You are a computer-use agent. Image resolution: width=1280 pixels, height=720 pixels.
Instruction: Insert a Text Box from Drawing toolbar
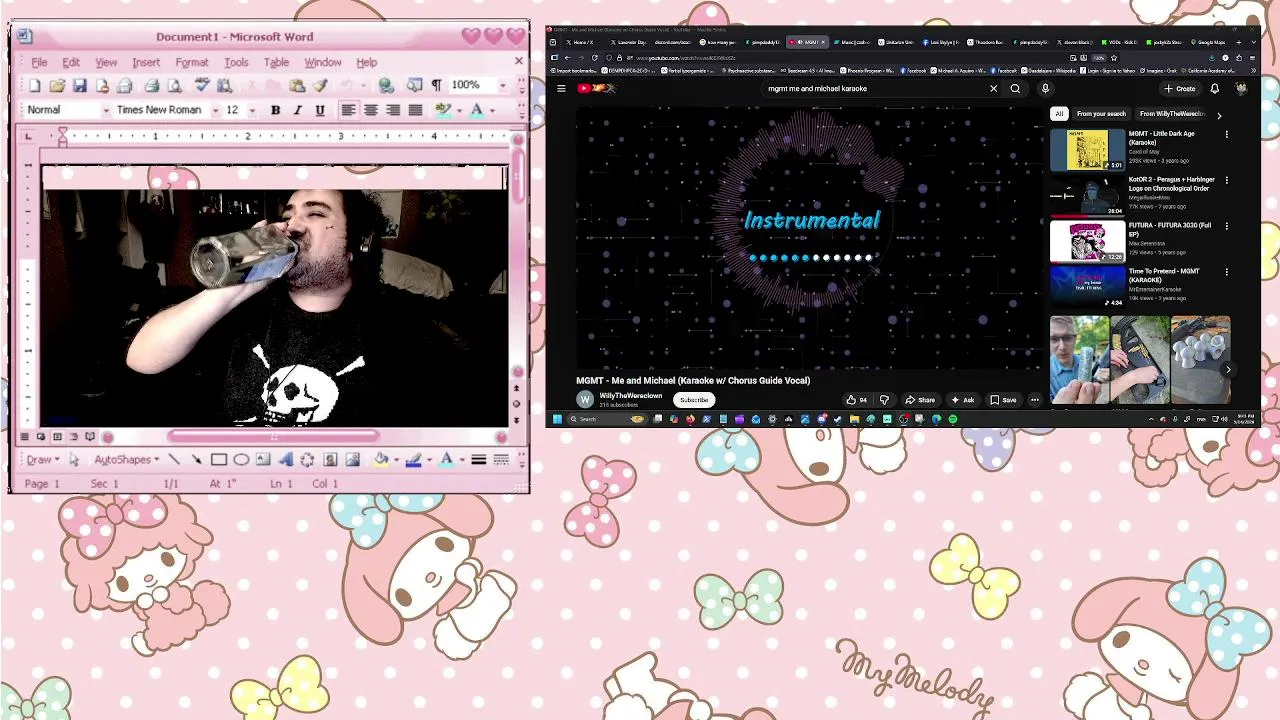tap(263, 460)
